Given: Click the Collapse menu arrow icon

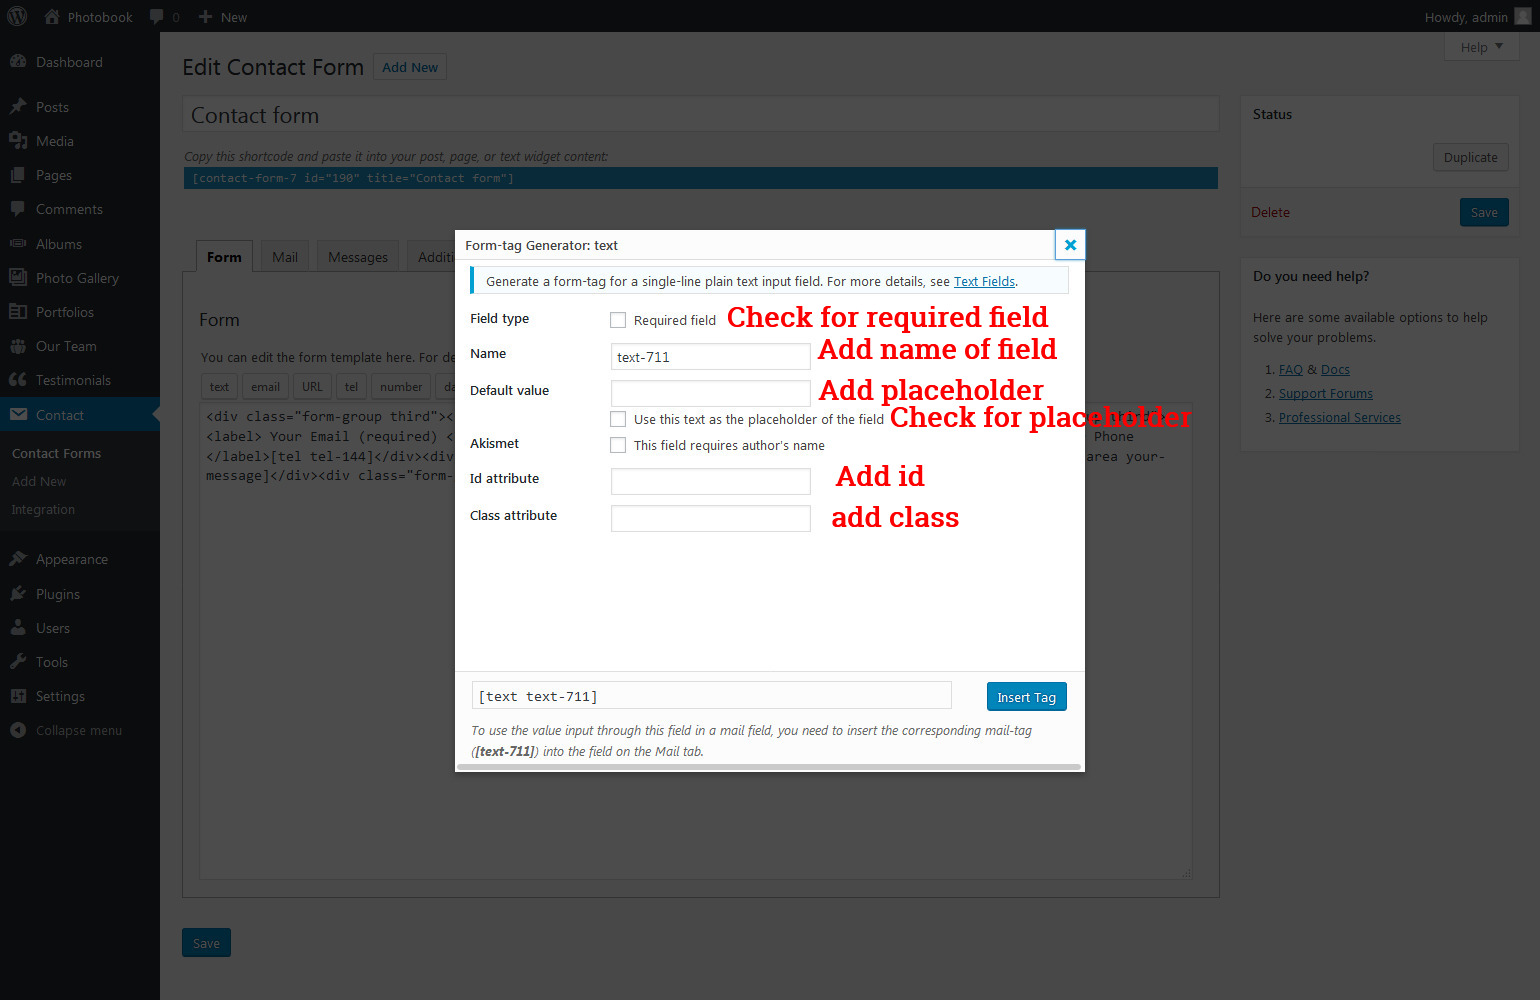Looking at the screenshot, I should (18, 730).
